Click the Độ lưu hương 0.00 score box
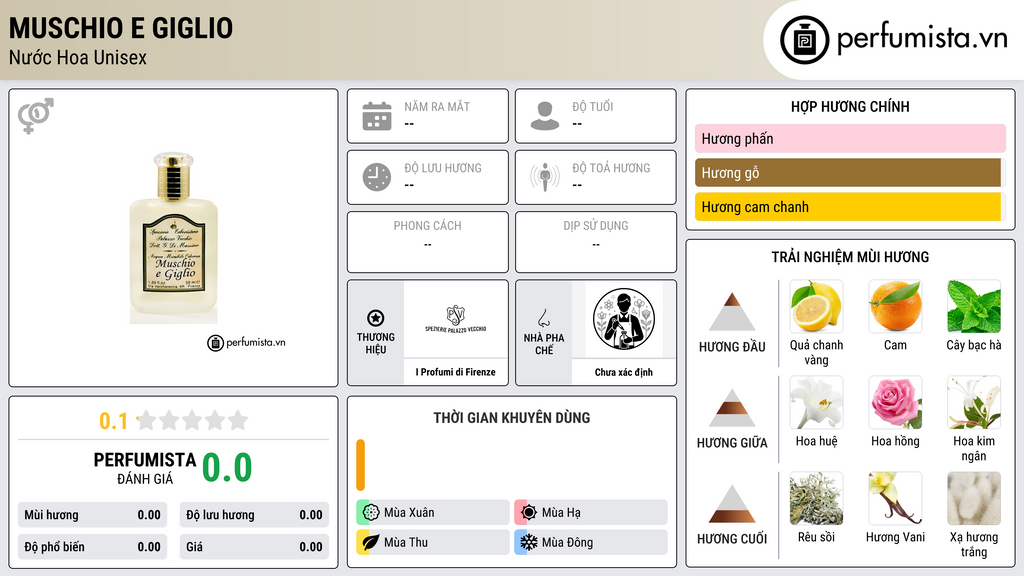 coord(254,515)
